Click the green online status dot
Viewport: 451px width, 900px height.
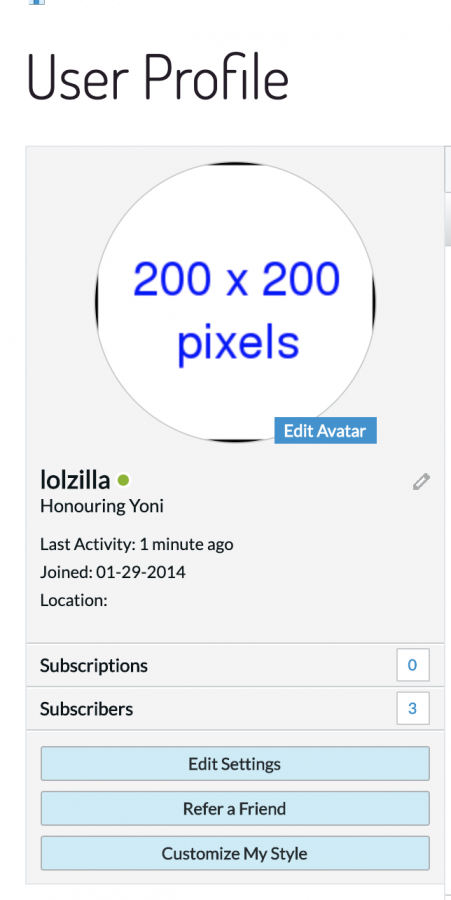[x=123, y=480]
